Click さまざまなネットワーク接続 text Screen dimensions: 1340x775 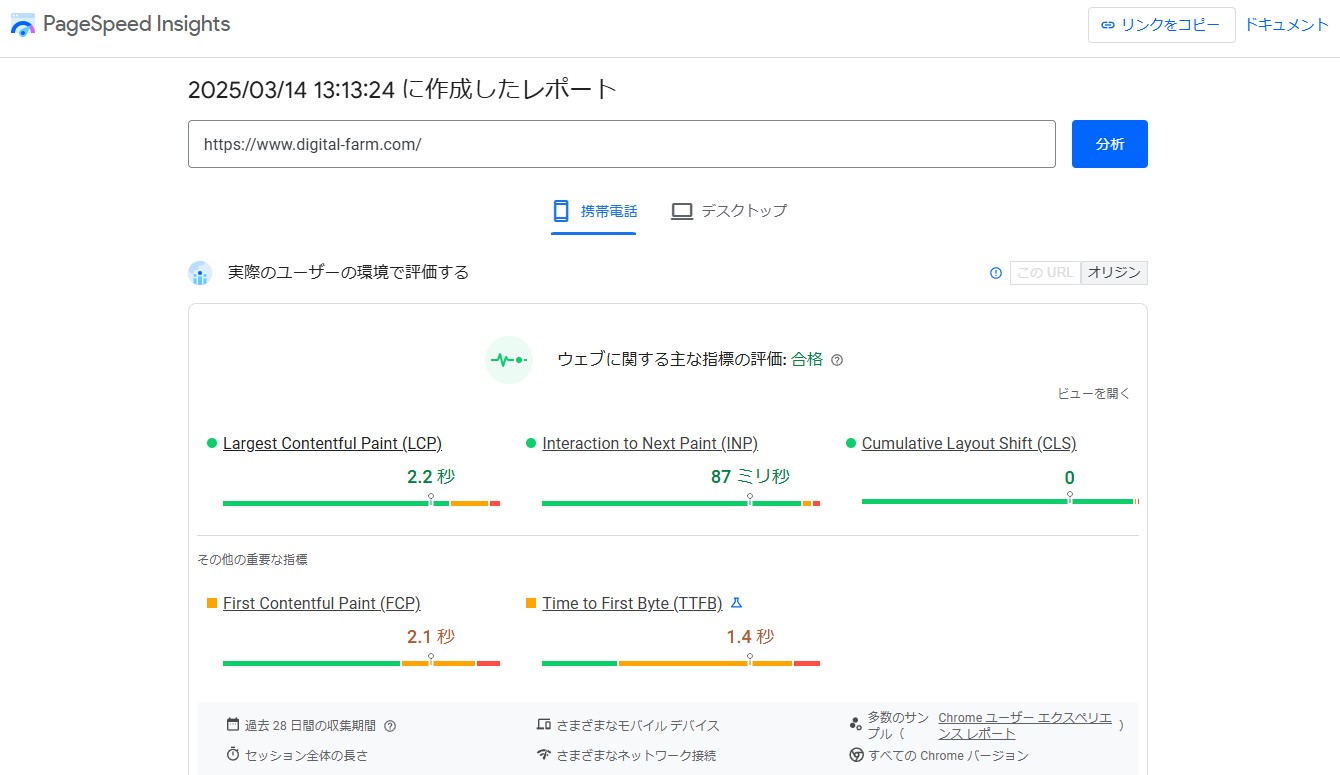click(636, 756)
